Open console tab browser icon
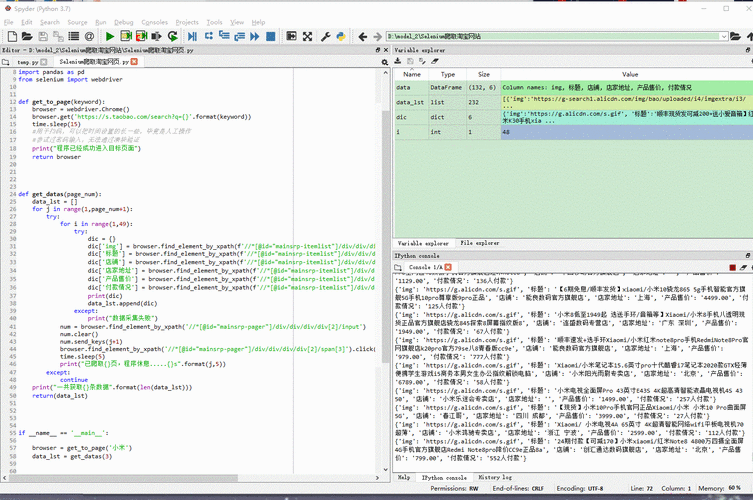 tap(398, 267)
